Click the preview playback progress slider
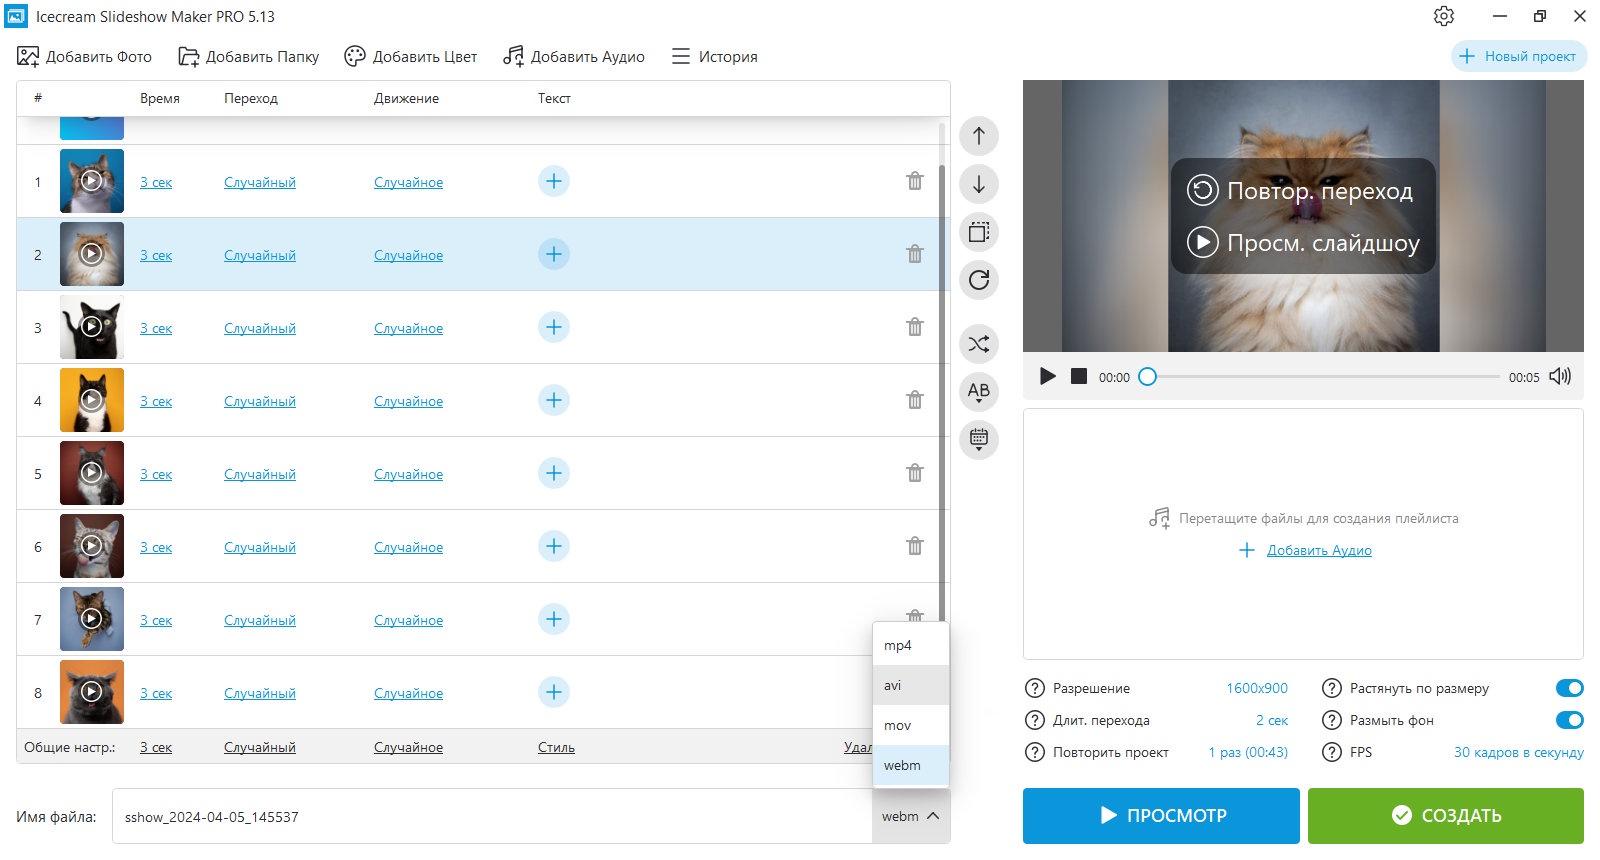 (1323, 377)
